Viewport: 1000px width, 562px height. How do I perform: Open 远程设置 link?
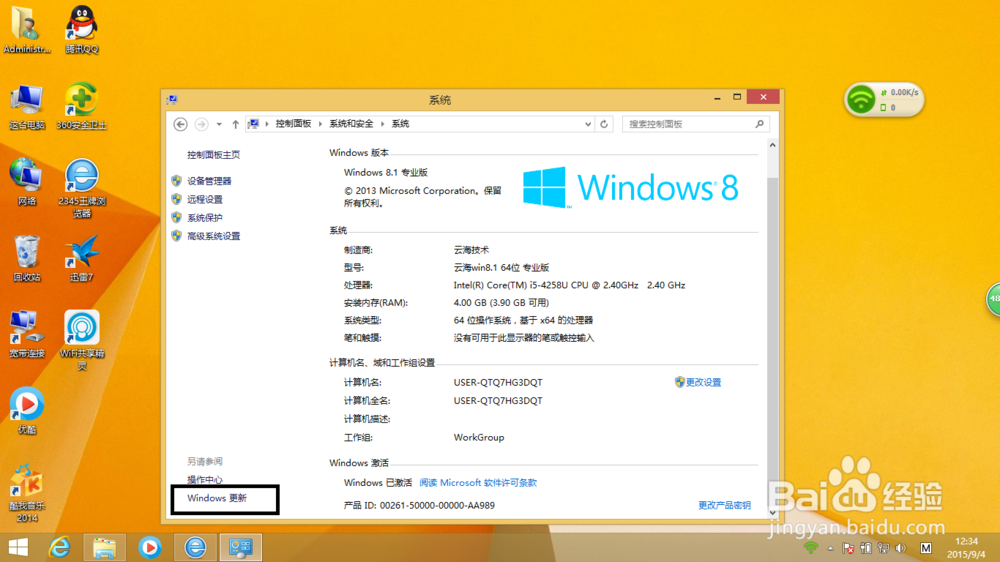click(205, 200)
